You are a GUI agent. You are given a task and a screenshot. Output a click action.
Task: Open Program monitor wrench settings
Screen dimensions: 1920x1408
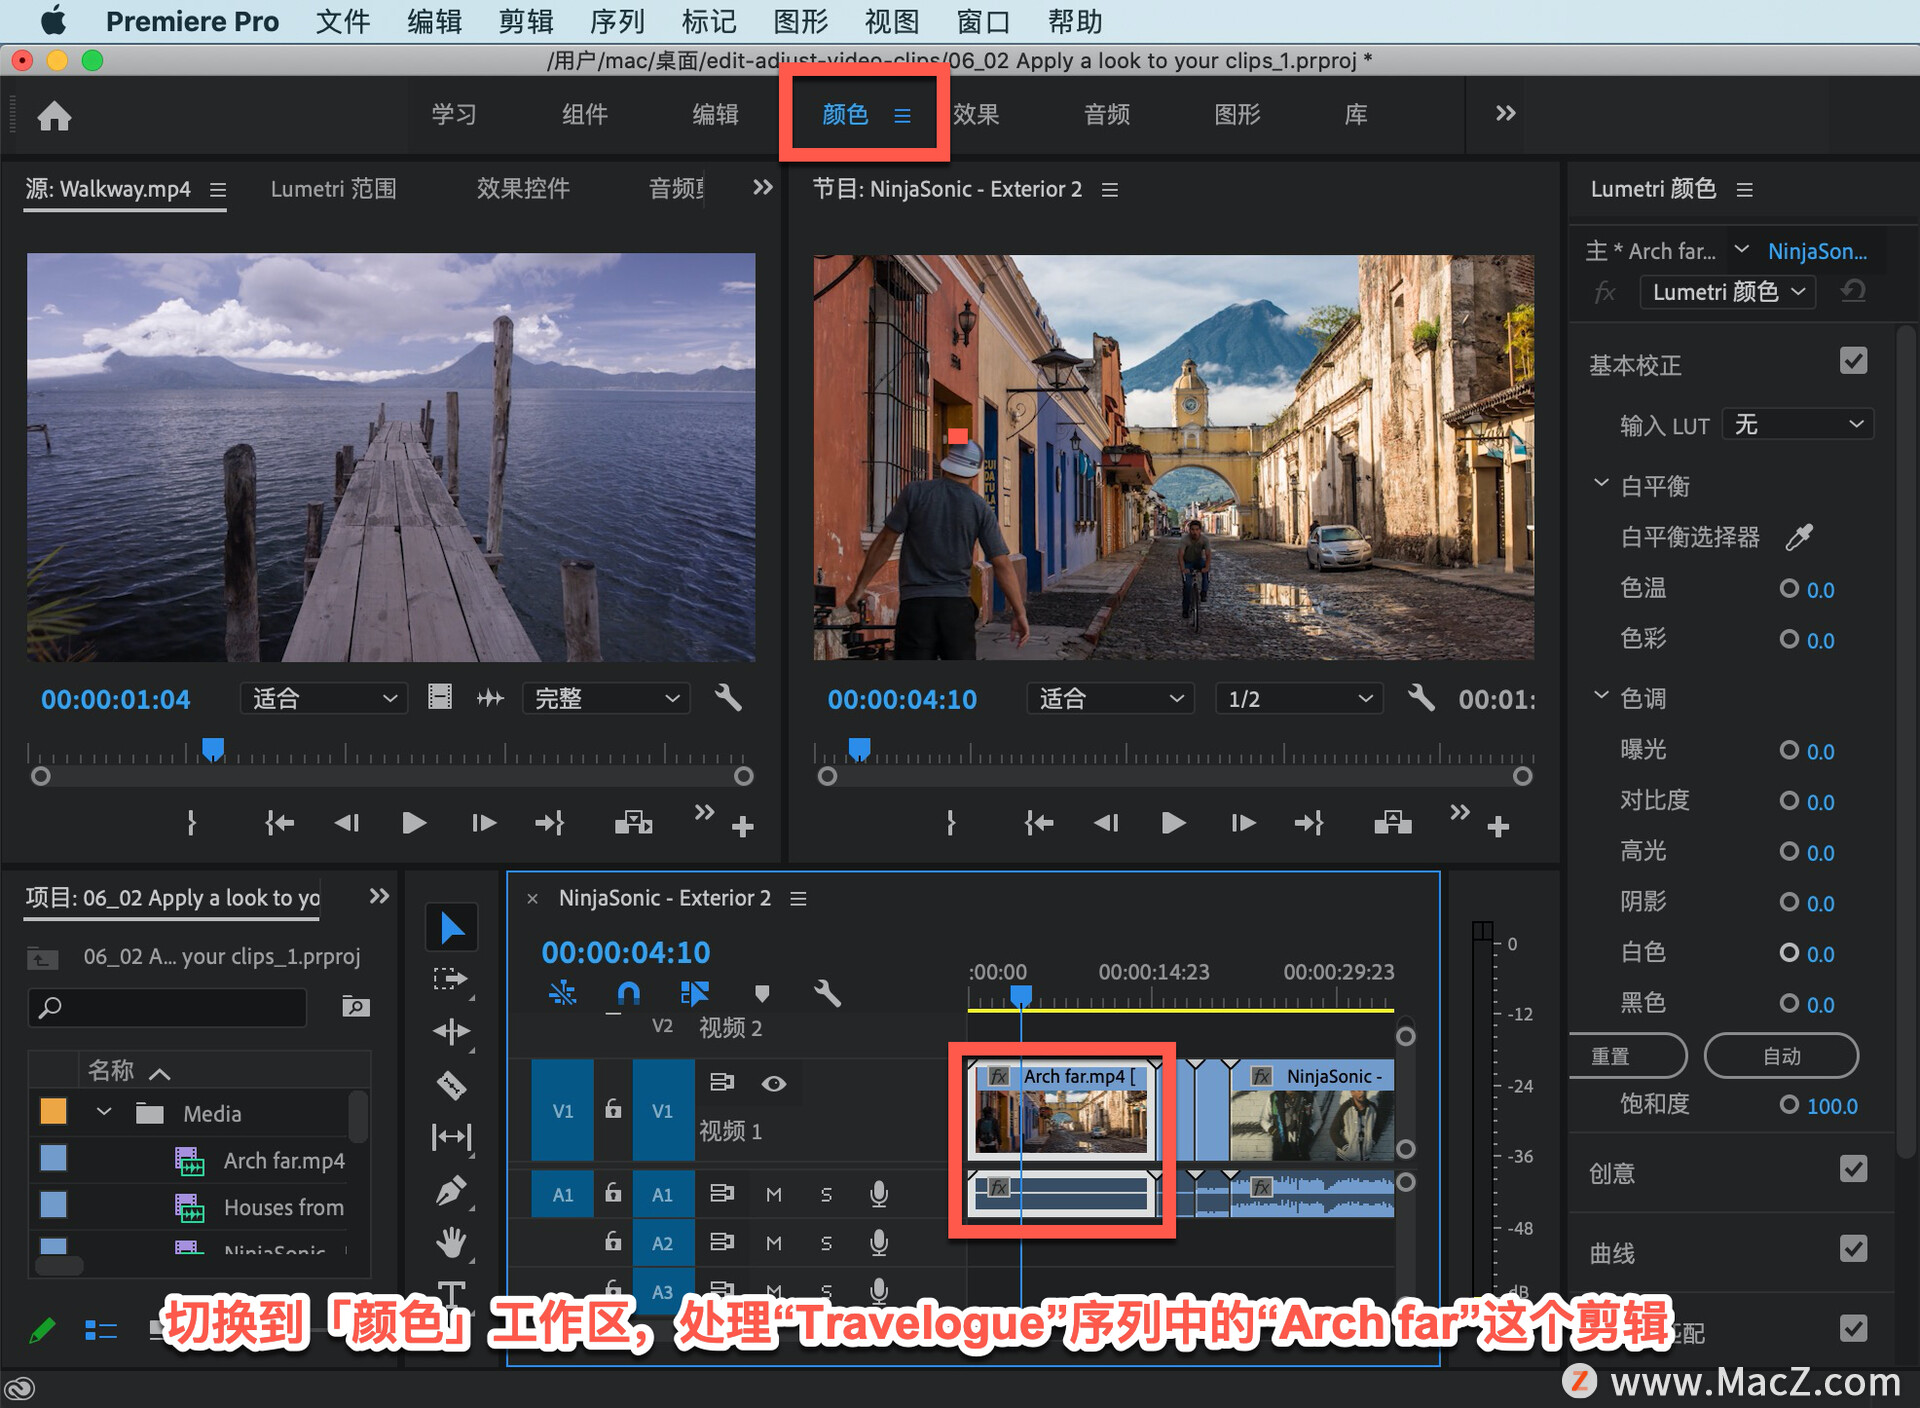1420,697
